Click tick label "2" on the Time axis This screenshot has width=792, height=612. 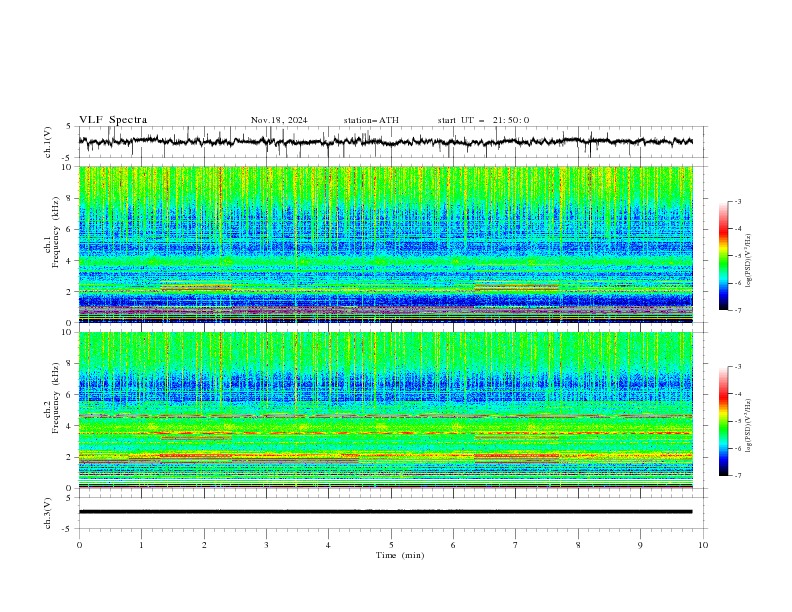pyautogui.click(x=204, y=545)
